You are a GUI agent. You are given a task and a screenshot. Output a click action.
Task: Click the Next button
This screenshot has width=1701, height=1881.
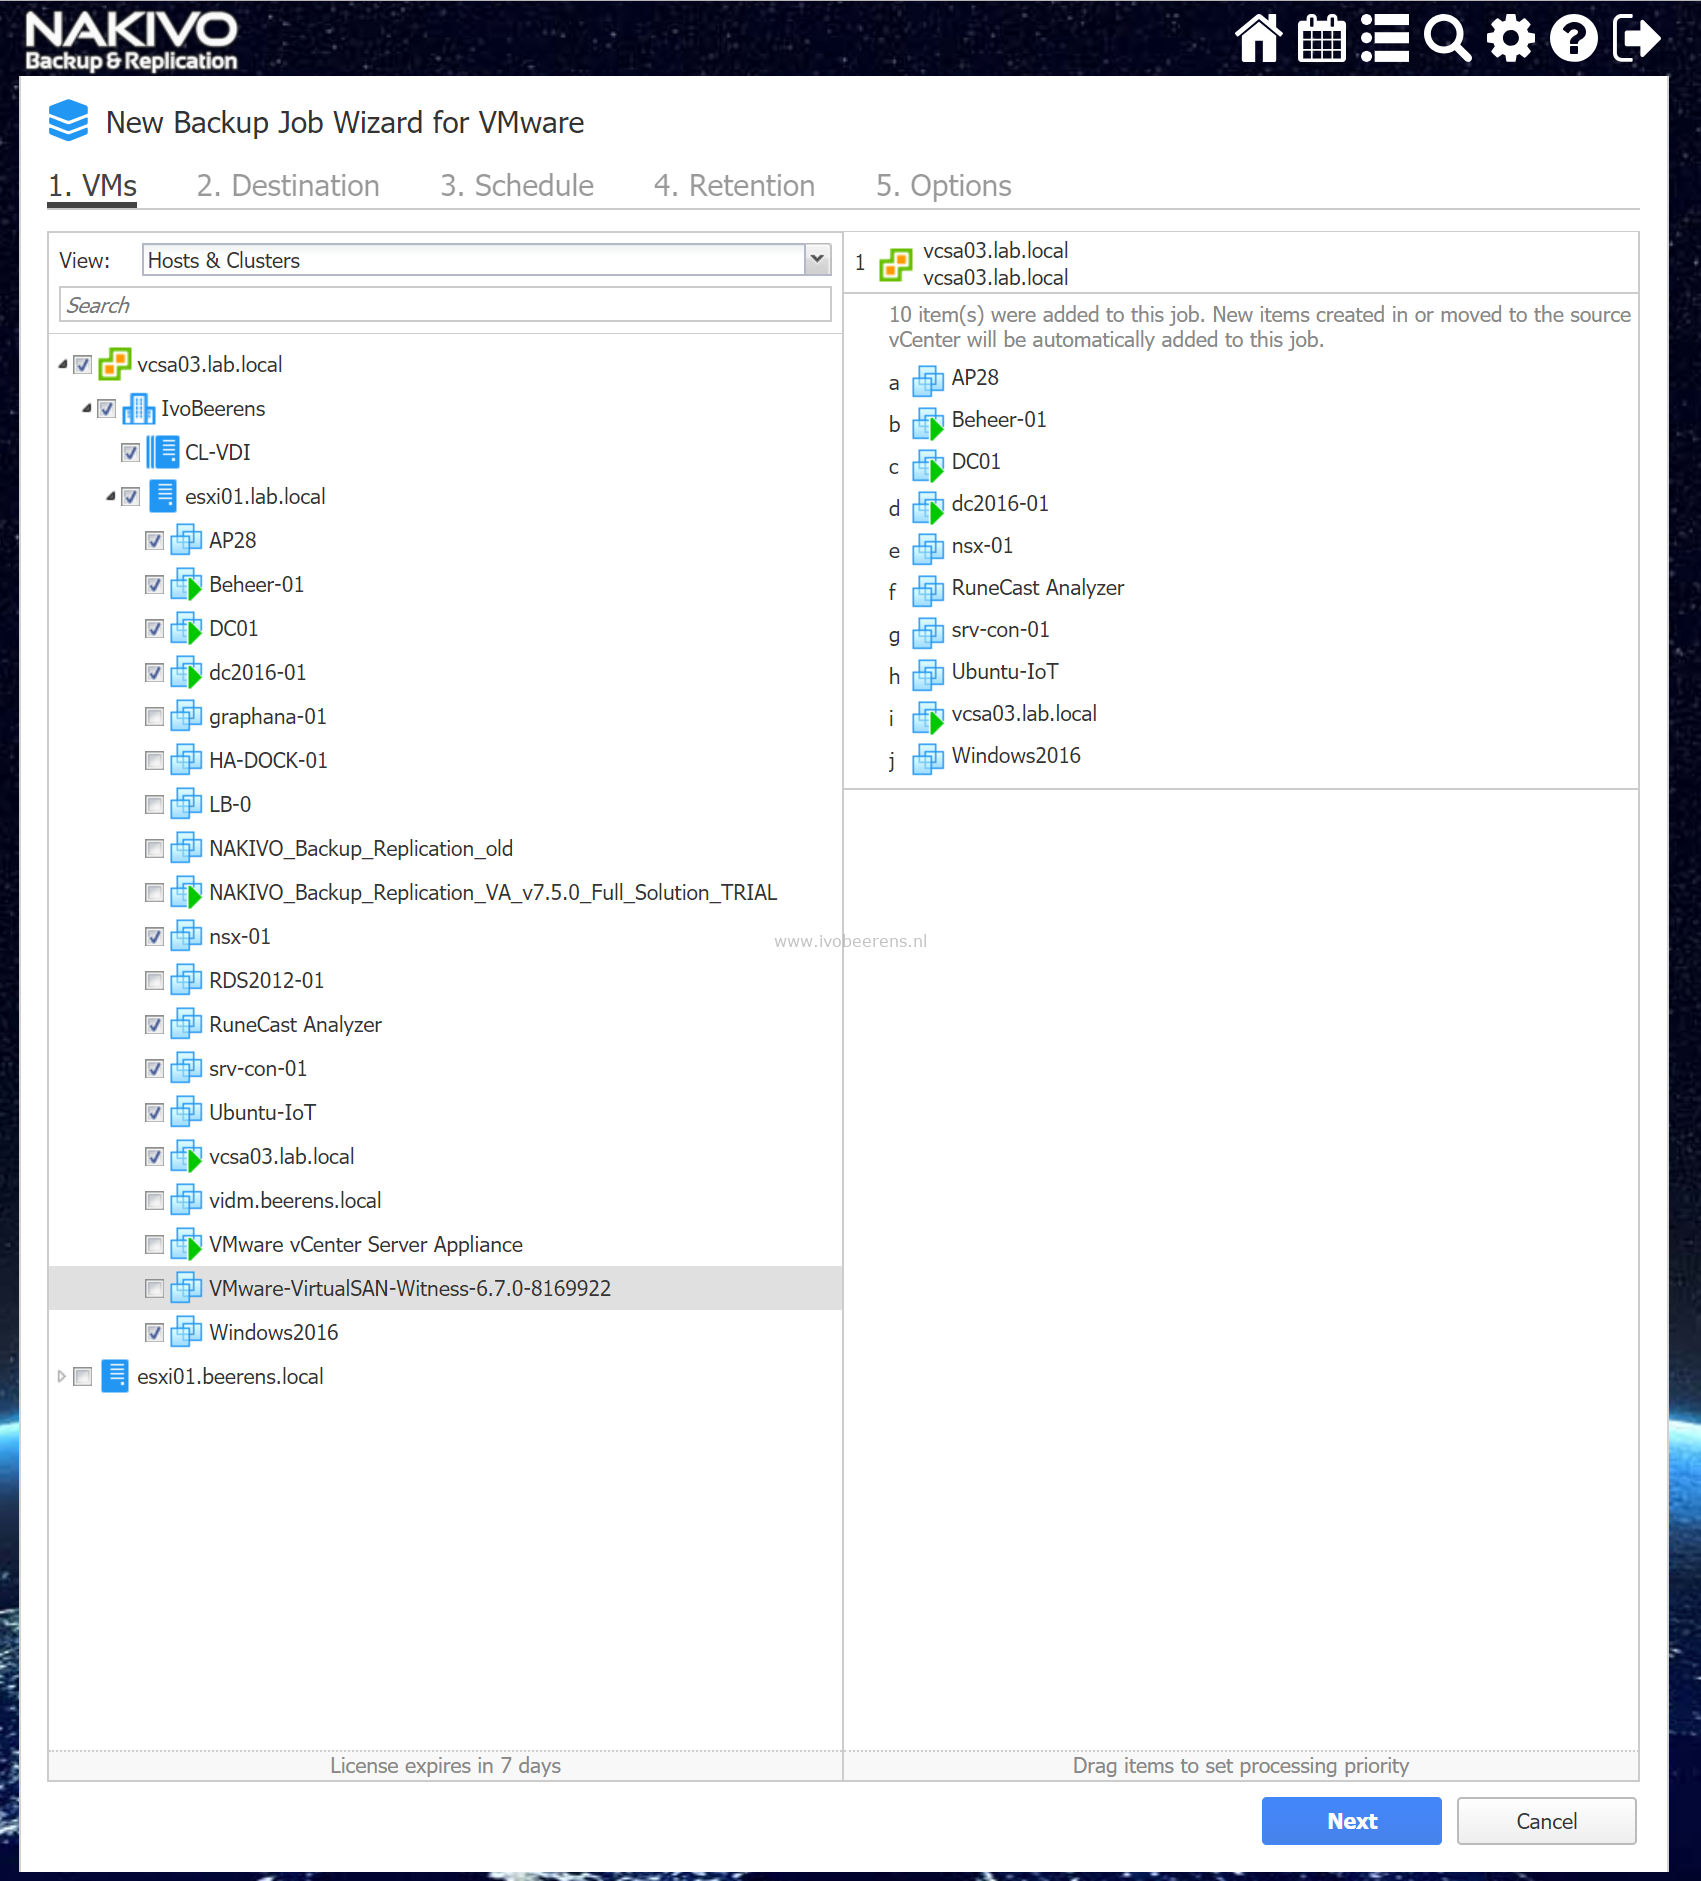pyautogui.click(x=1351, y=1821)
